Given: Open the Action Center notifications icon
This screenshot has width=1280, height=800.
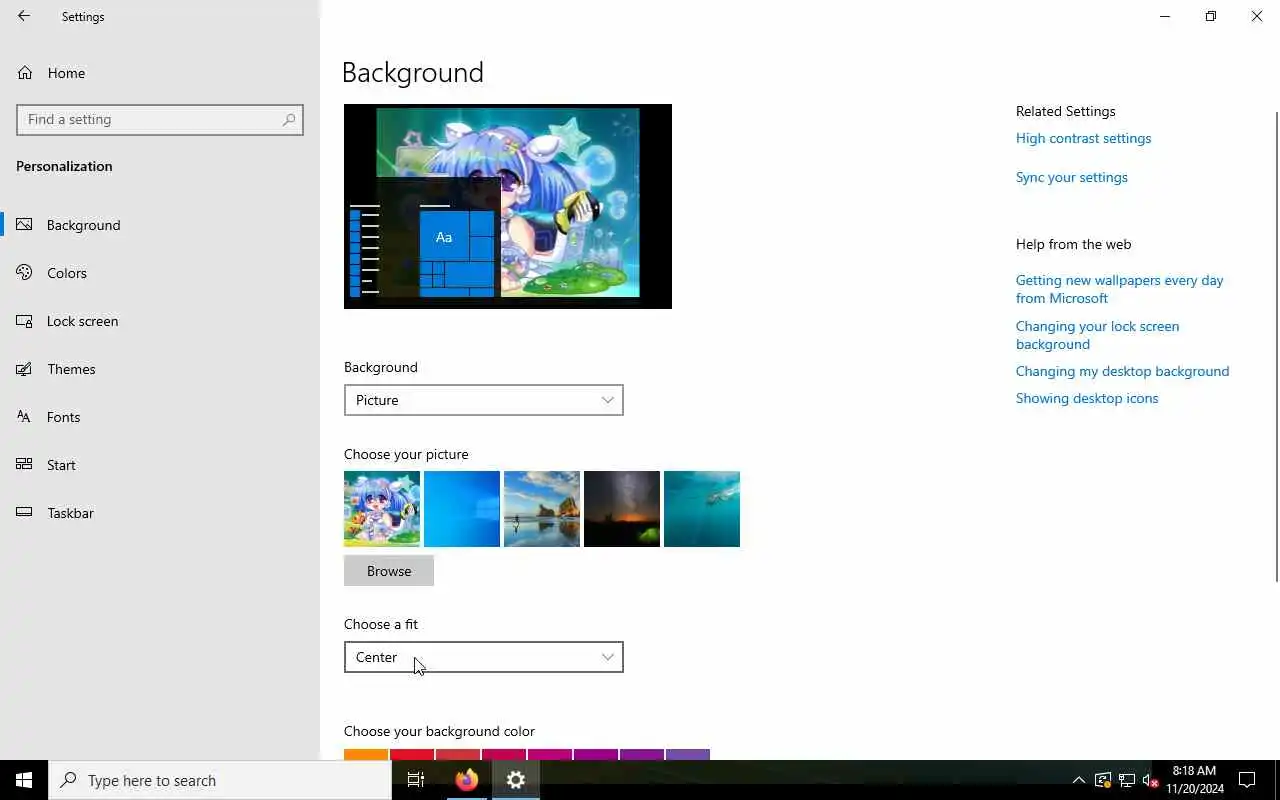Looking at the screenshot, I should tap(1247, 780).
